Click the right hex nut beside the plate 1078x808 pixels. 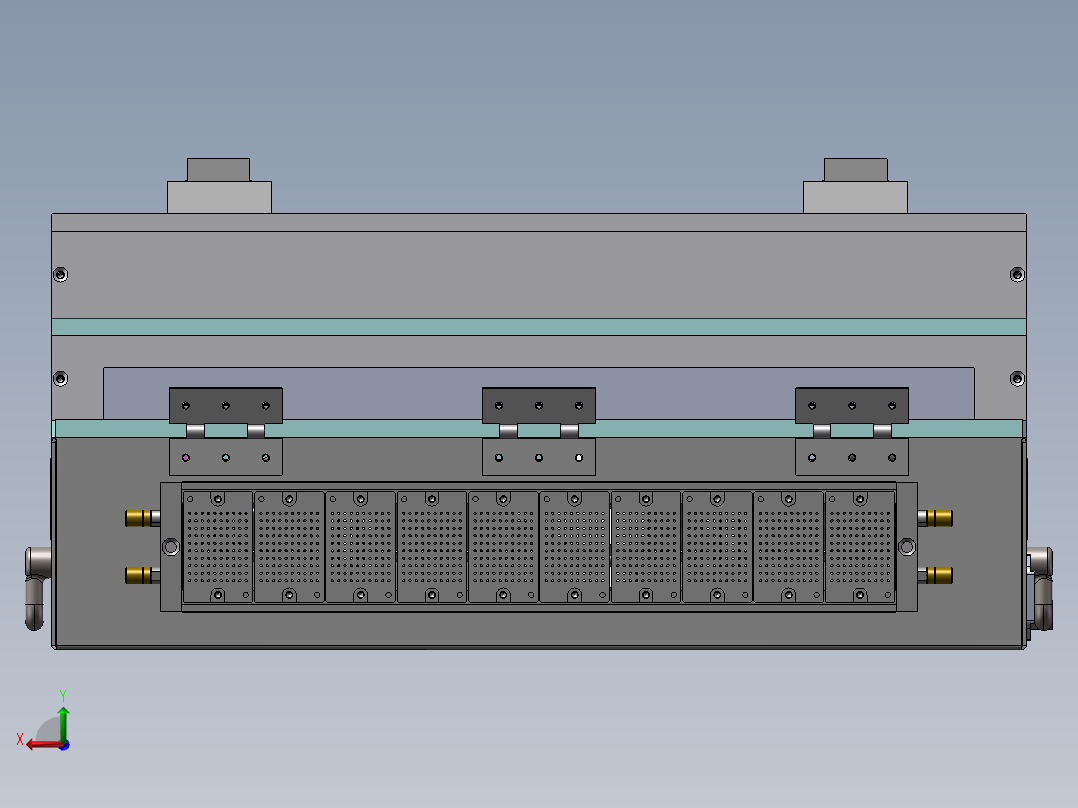(909, 545)
